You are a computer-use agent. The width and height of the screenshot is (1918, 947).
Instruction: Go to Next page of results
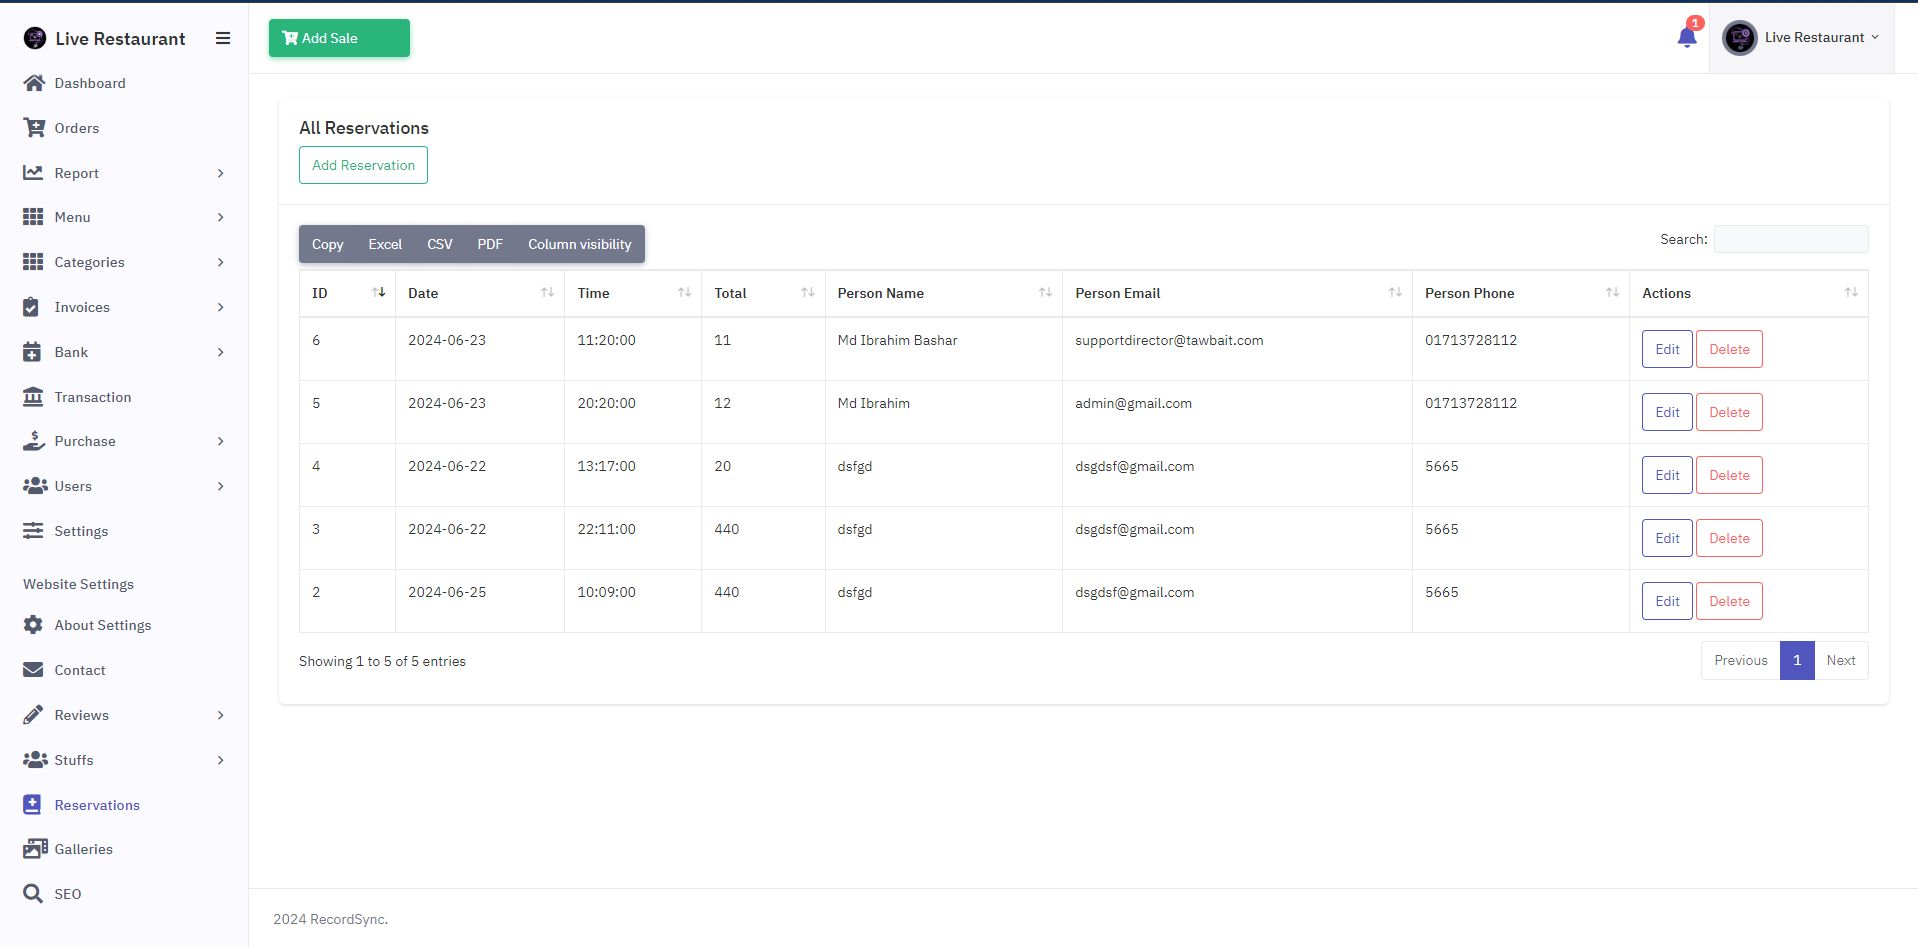click(x=1841, y=660)
